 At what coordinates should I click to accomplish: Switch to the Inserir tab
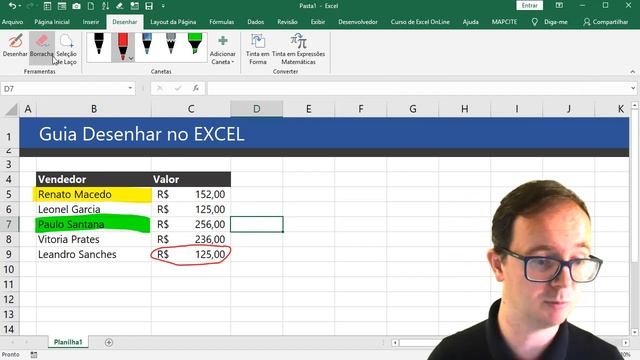(91, 22)
